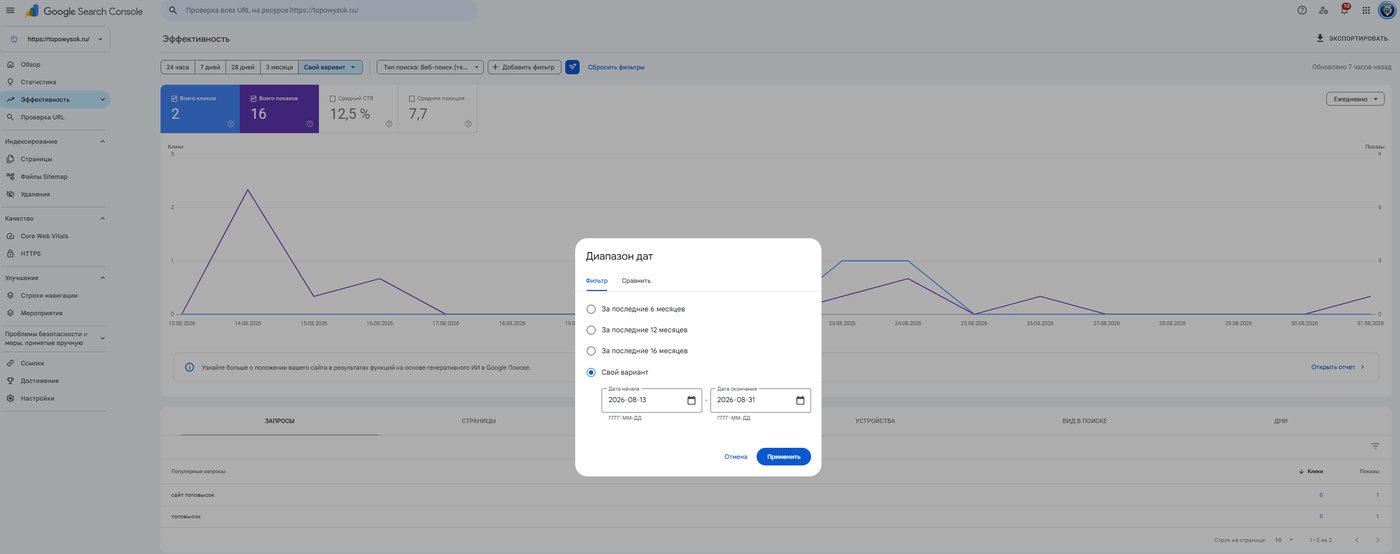
Task: Click the trophy icon beside Достижения
Action: tap(10, 381)
